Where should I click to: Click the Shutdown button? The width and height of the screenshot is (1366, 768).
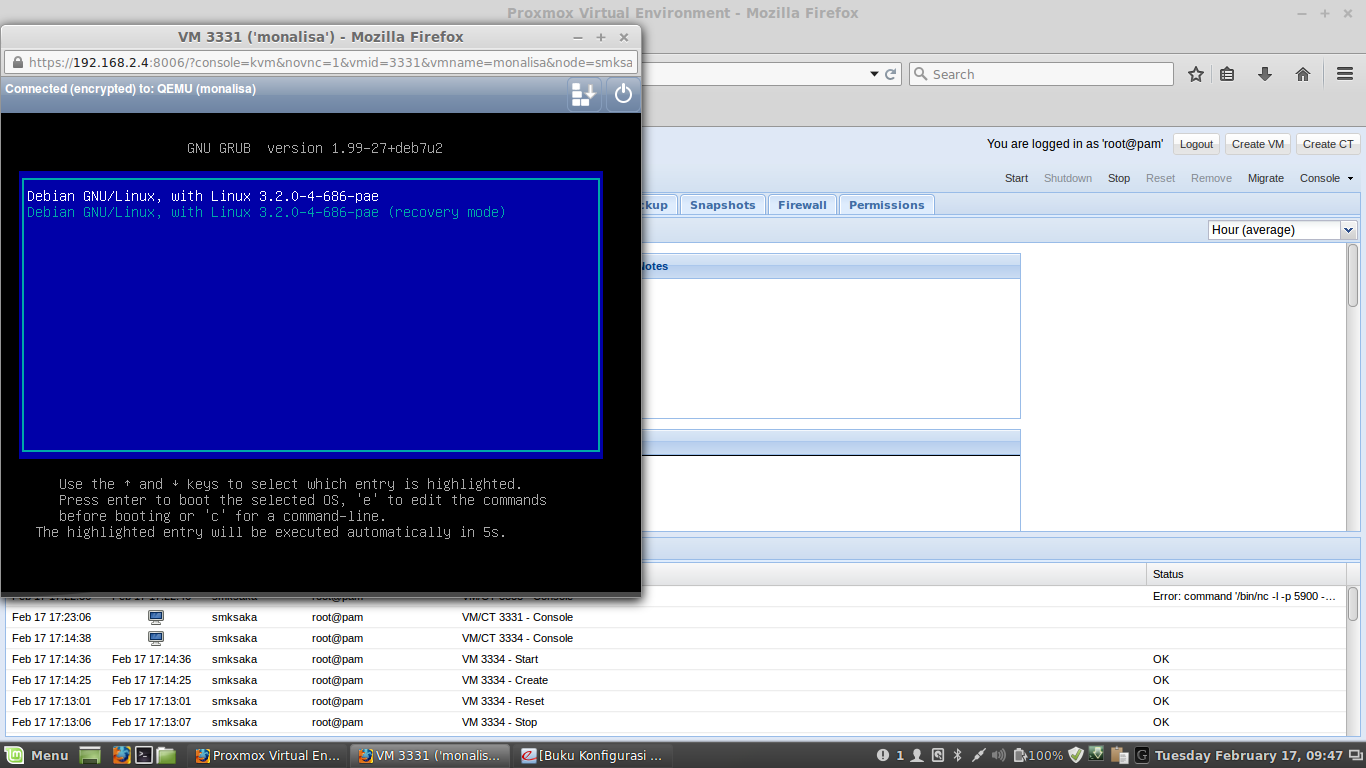point(1068,179)
